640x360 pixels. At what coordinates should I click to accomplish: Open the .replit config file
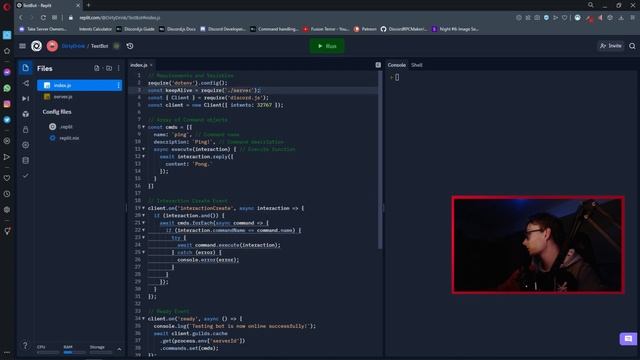point(66,127)
